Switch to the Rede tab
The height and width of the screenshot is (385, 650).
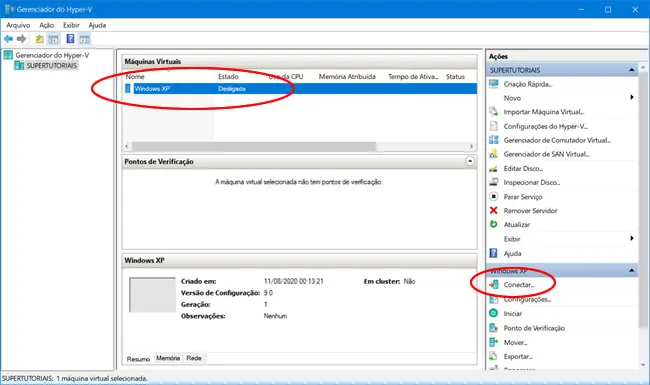pos(194,358)
